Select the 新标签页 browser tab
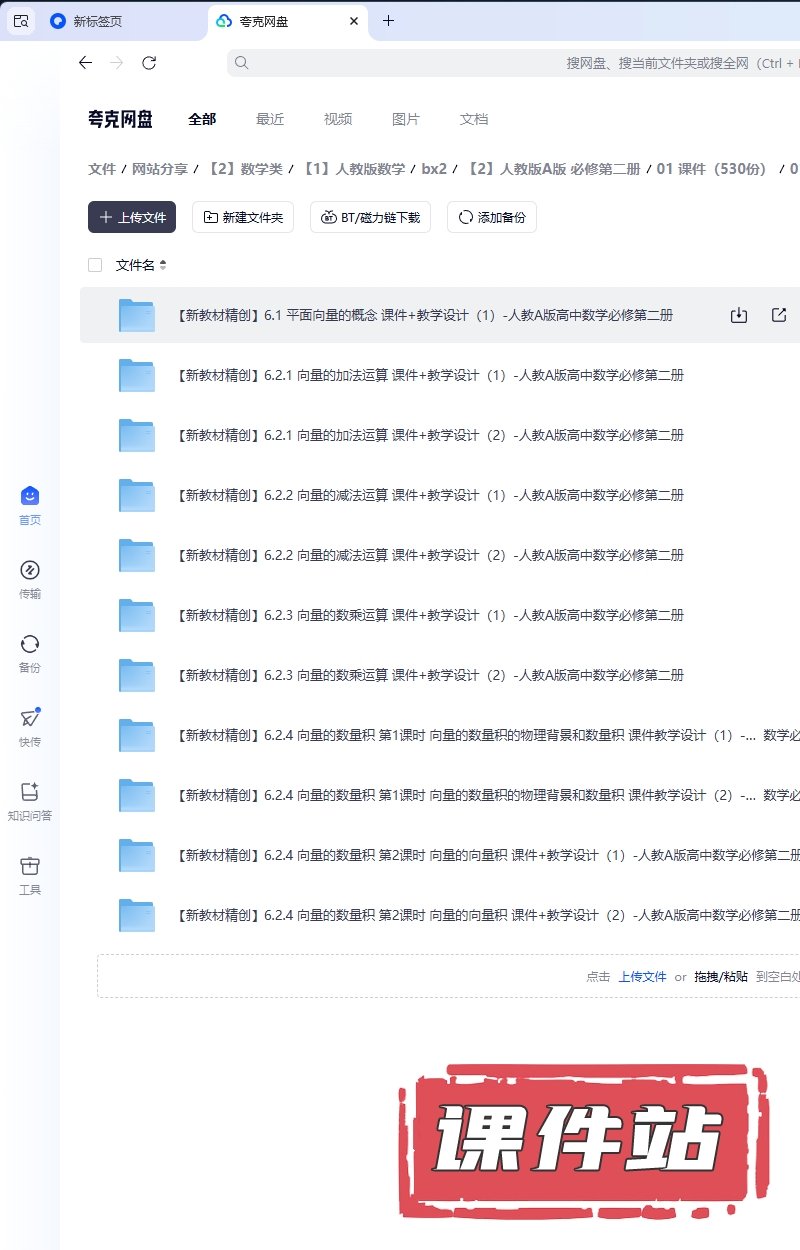 pos(98,21)
